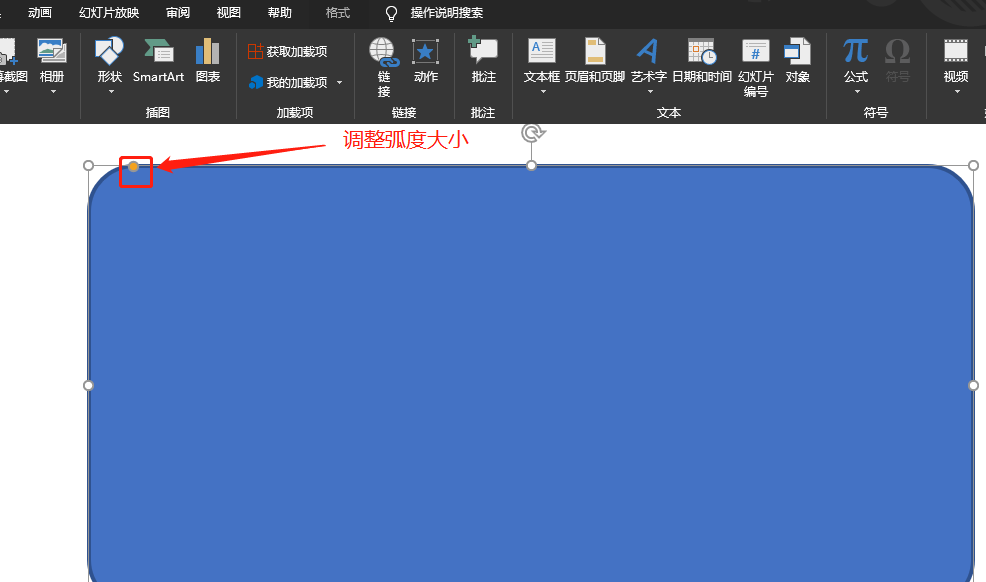
Task: Click the left-middle sizing handle
Action: (89, 385)
